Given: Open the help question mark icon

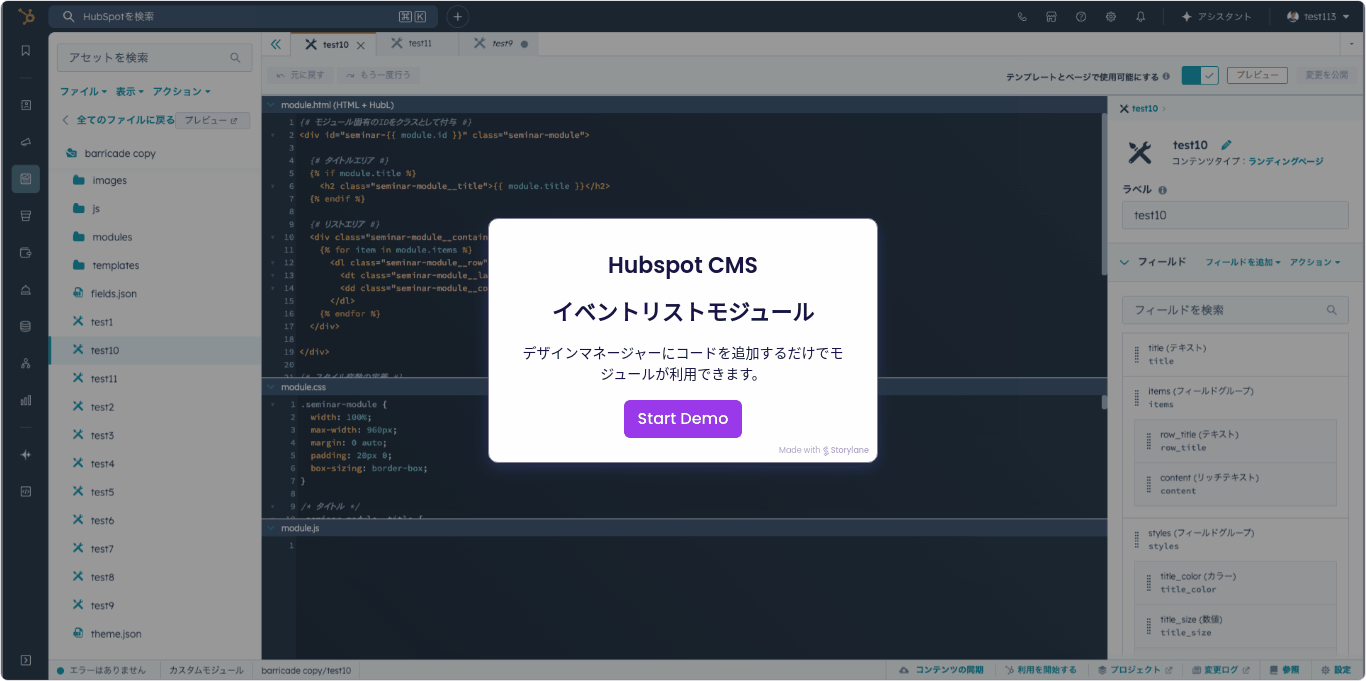Looking at the screenshot, I should (1081, 17).
